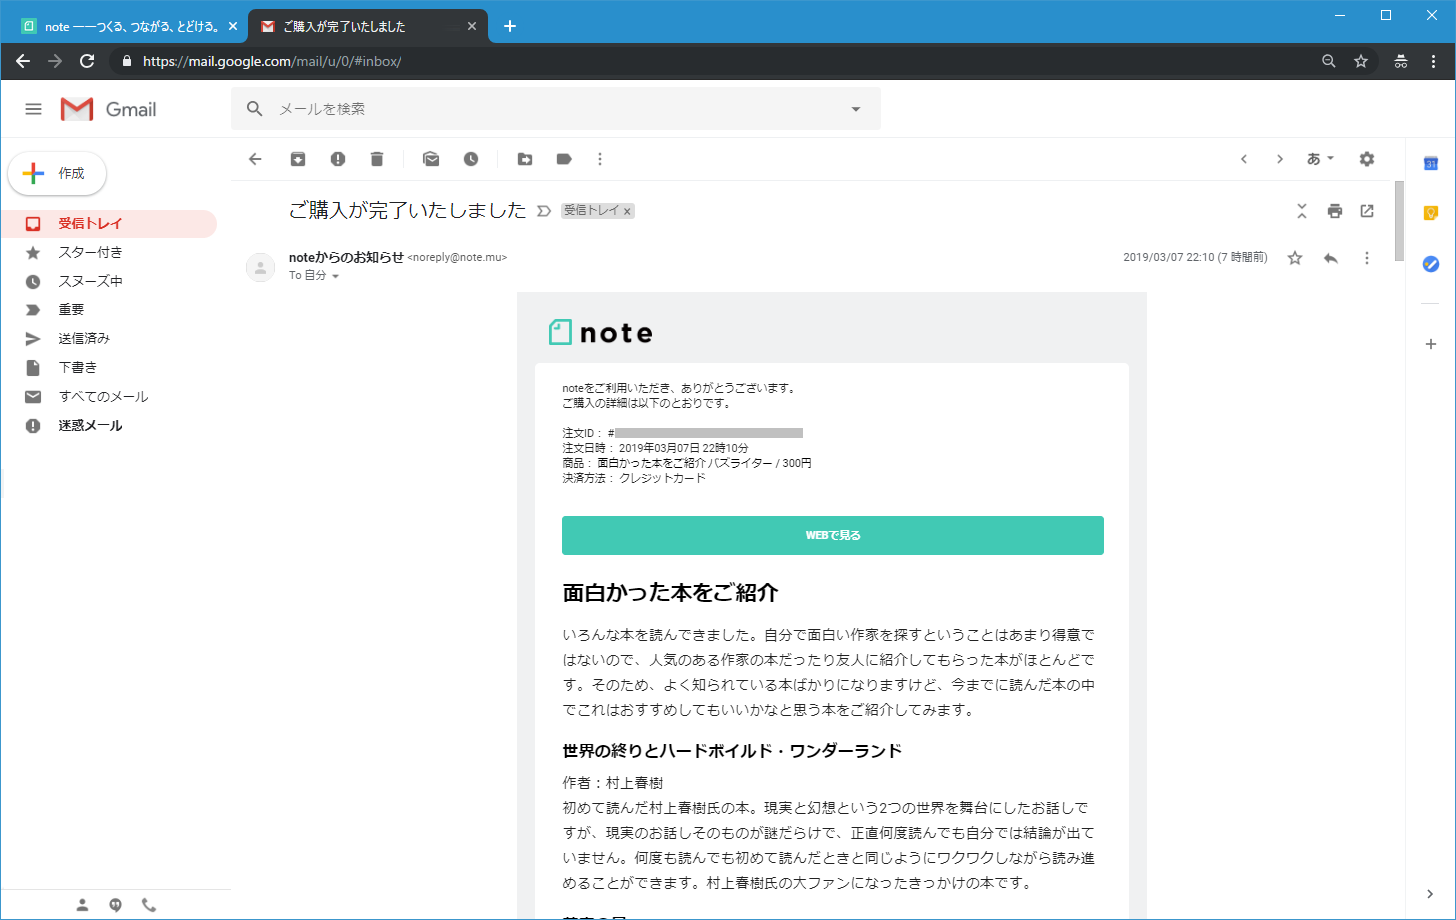Star this message
This screenshot has width=1456, height=920.
coord(1295,258)
